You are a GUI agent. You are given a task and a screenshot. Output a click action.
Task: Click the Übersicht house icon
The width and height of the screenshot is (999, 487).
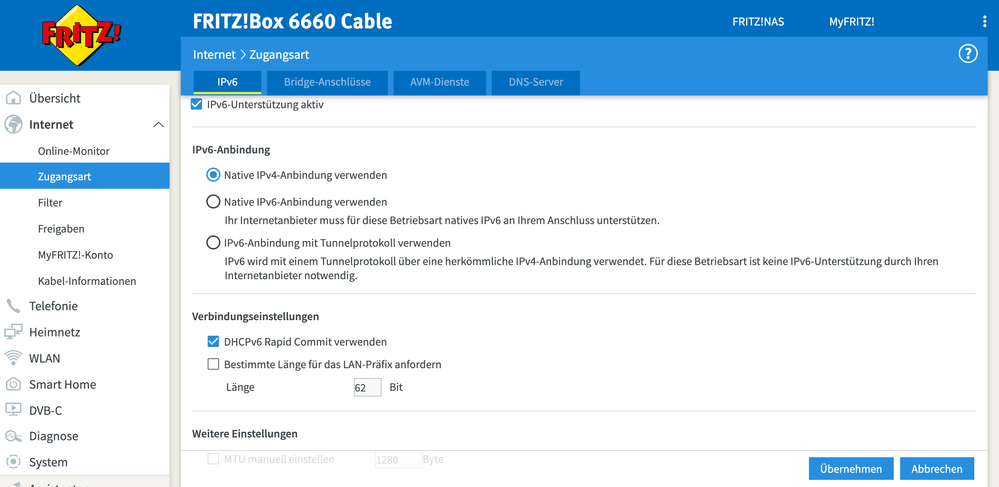[13, 98]
